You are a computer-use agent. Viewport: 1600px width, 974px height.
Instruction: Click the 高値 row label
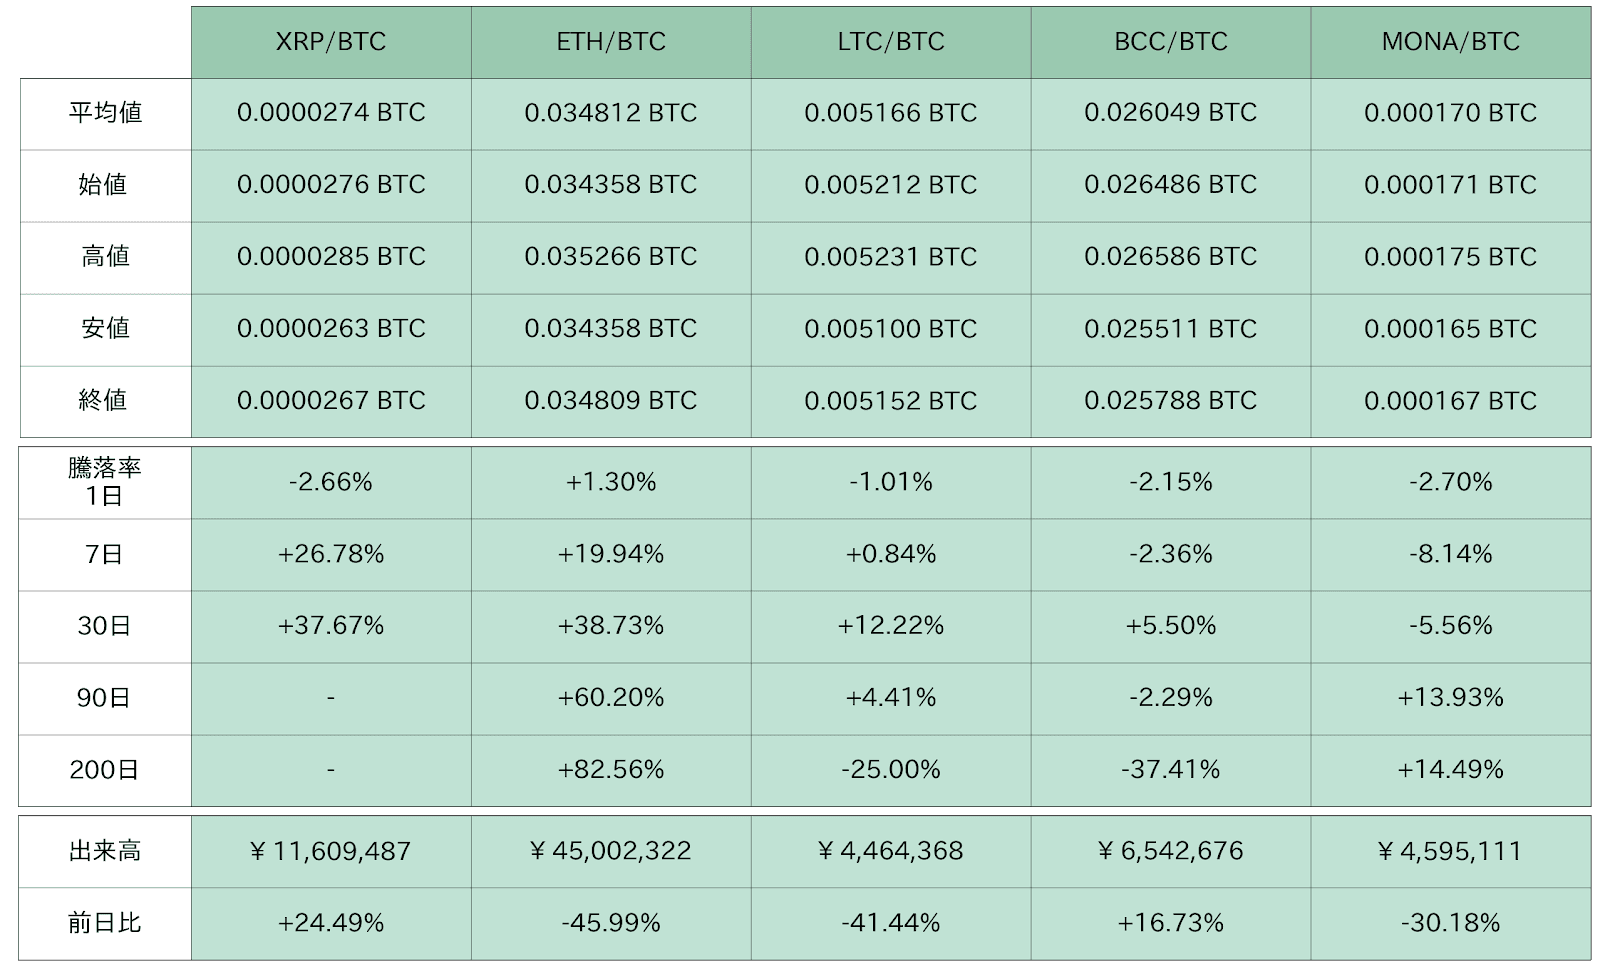pyautogui.click(x=105, y=257)
